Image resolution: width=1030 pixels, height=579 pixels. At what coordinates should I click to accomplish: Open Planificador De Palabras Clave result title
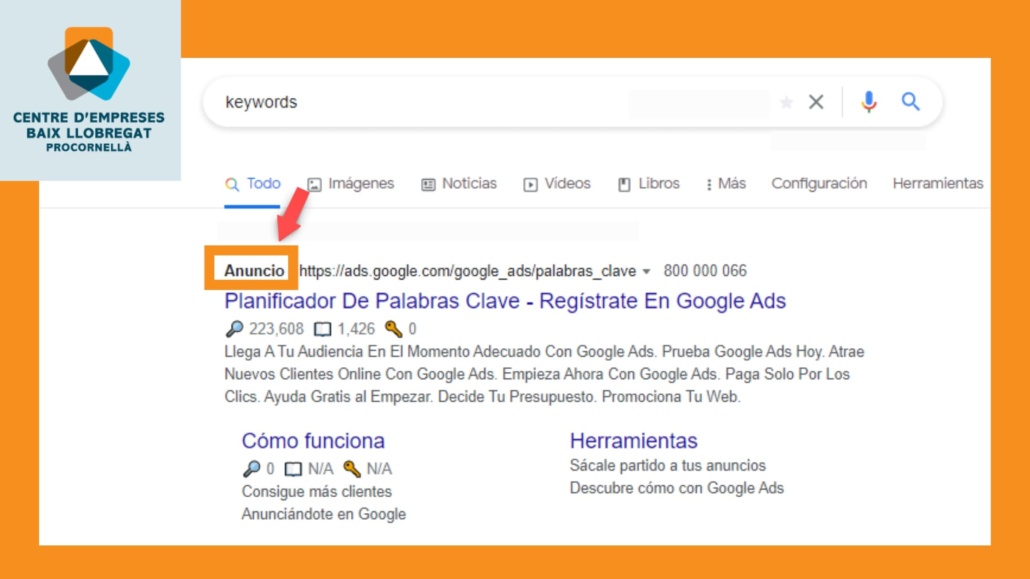click(x=505, y=301)
